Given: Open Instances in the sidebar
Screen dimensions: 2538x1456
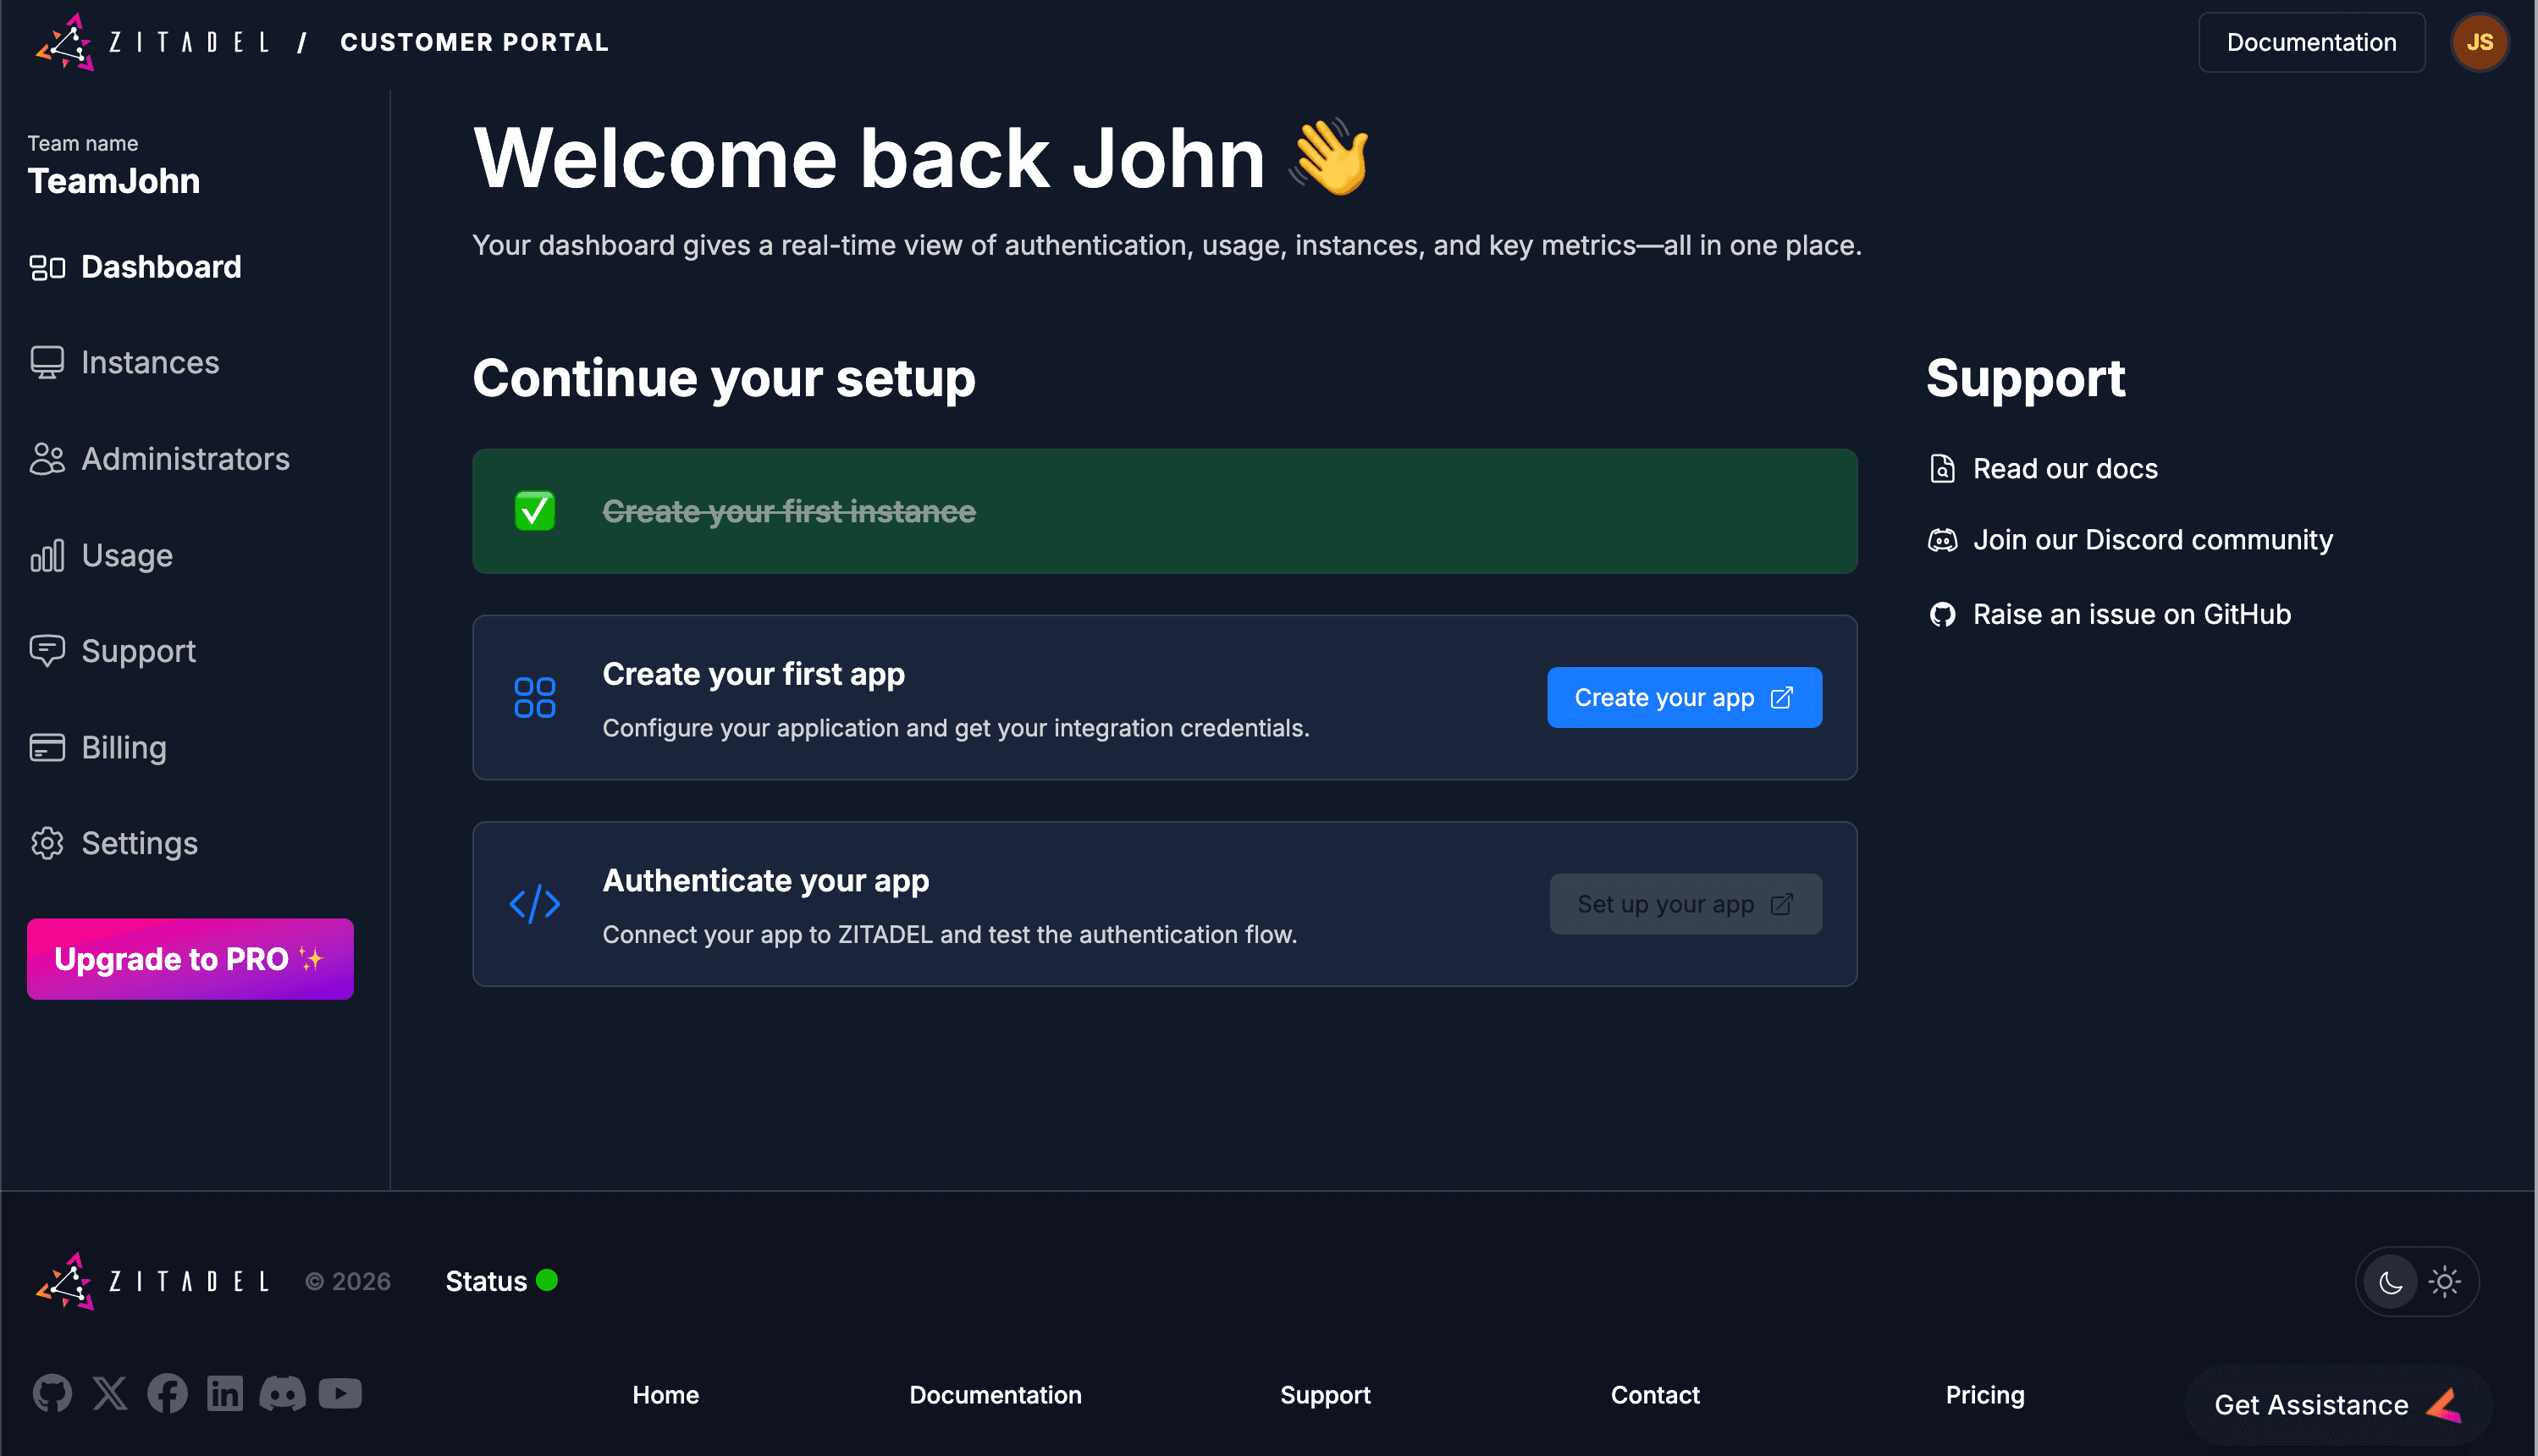Looking at the screenshot, I should (150, 362).
